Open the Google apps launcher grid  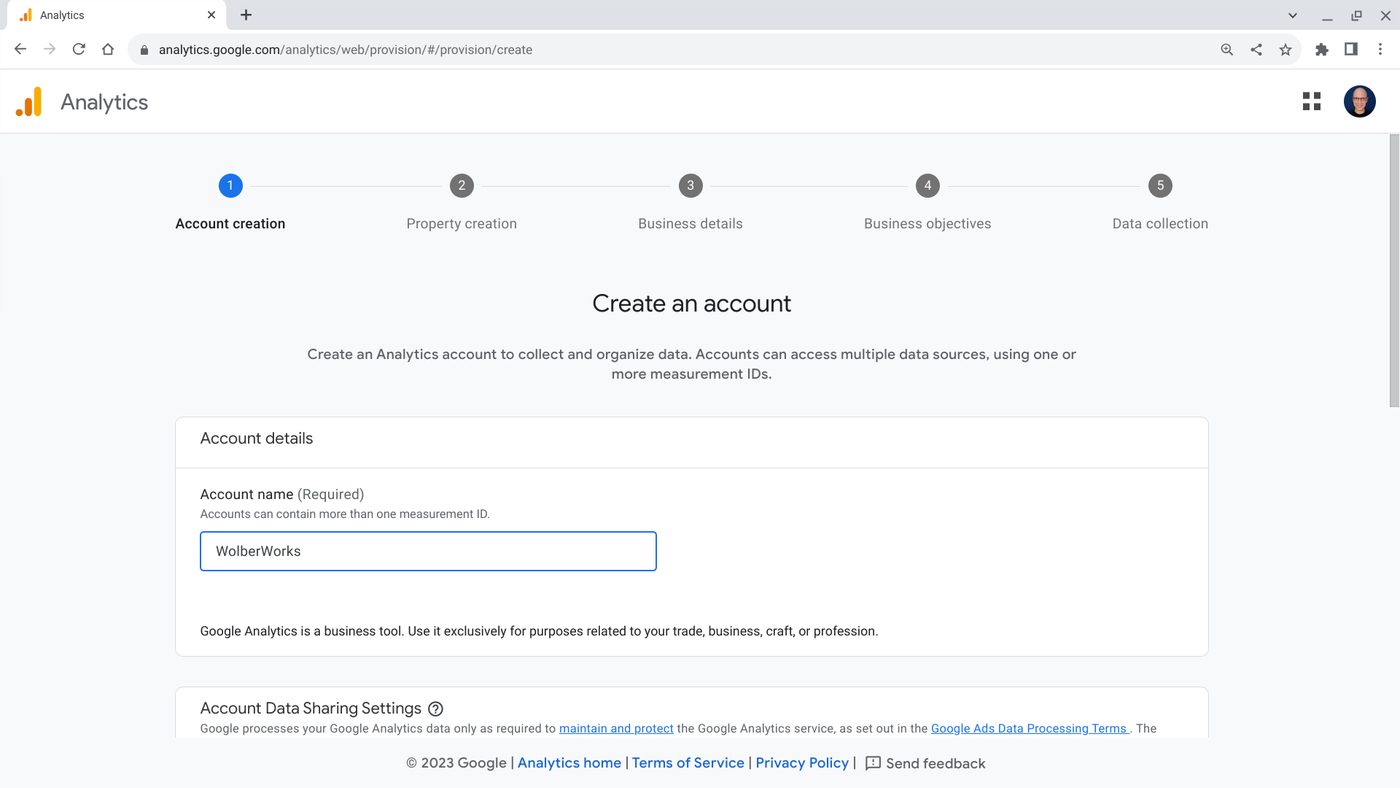[x=1311, y=101]
